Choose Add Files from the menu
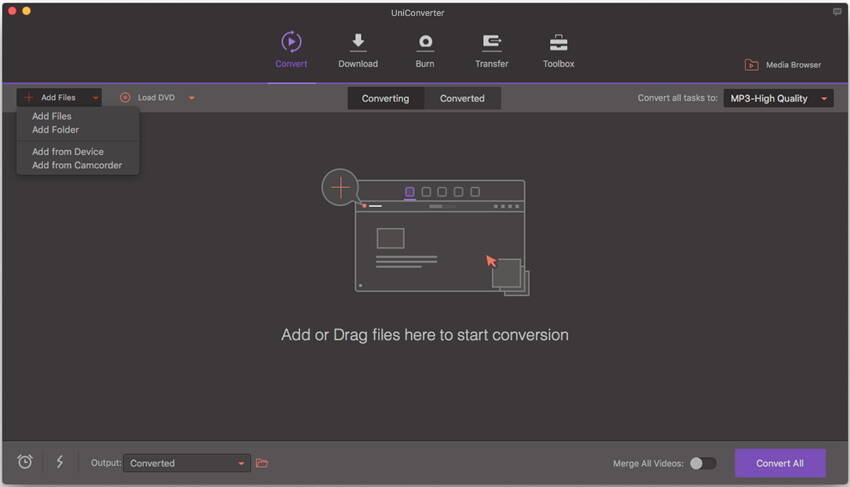The height and width of the screenshot is (487, 850). (51, 116)
